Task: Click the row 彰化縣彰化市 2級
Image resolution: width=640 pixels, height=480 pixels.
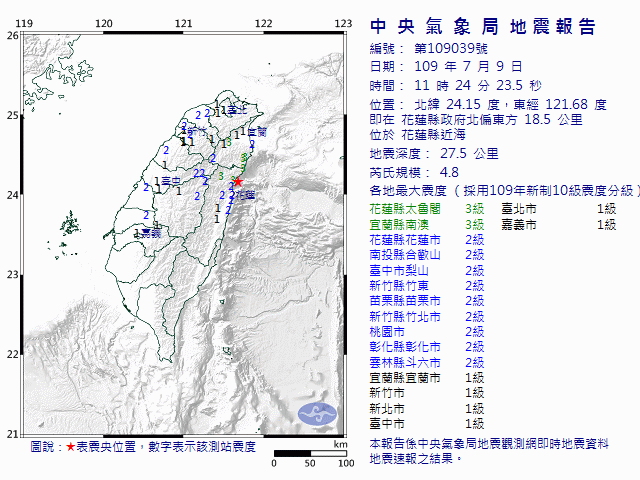Action: click(427, 347)
